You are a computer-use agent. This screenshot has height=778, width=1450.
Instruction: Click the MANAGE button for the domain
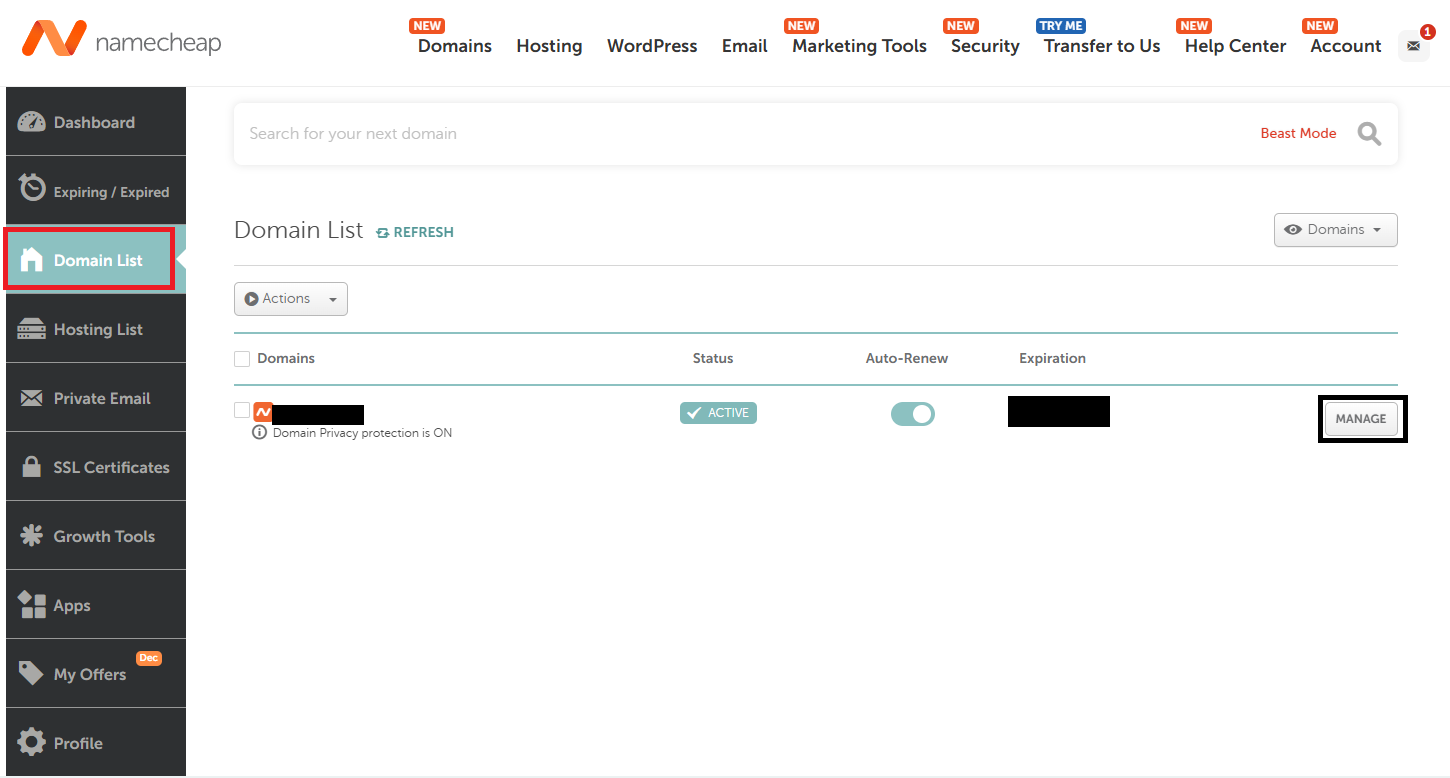pos(1362,418)
